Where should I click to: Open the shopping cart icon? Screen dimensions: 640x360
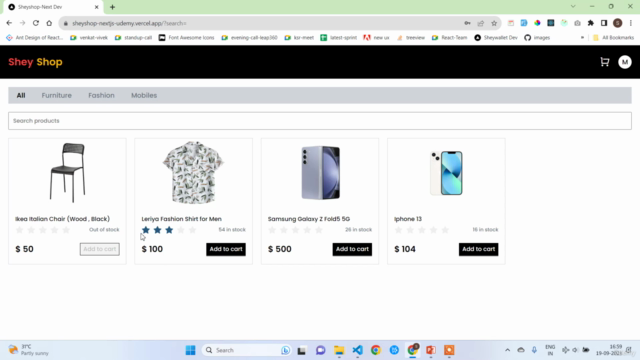[x=604, y=62]
